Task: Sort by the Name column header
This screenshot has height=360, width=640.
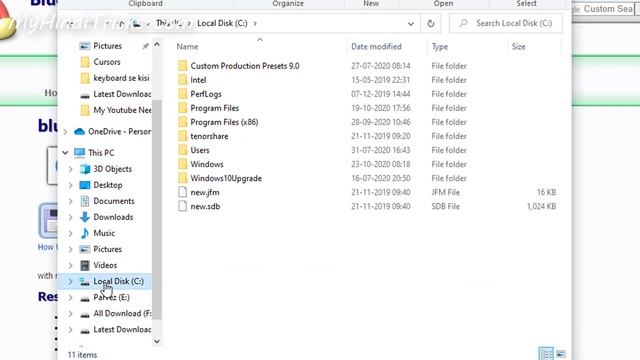Action: (x=187, y=47)
